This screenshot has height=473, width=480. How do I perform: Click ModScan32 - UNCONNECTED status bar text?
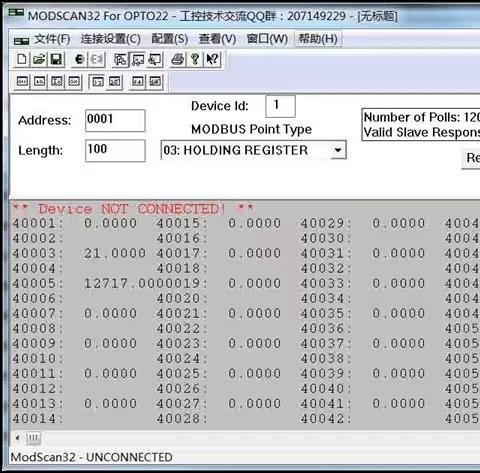tap(91, 457)
